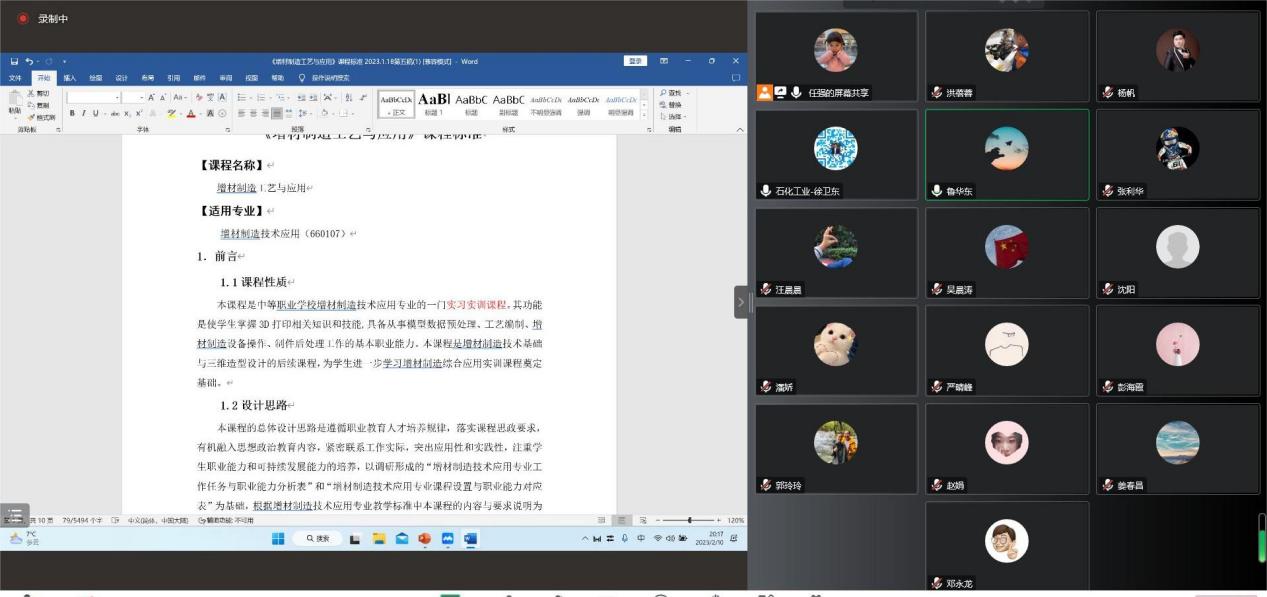Viewport: 1267px width, 597px height.
Task: Click the Paste (粘贴) button in clipboard group
Action: [16, 101]
